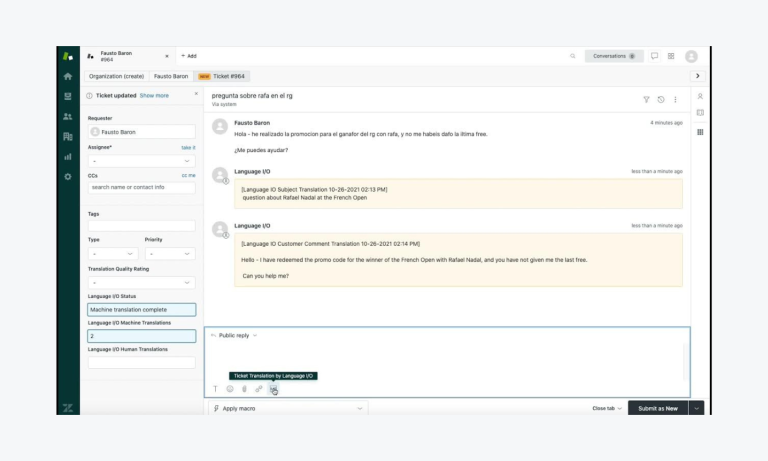Click the ticket subject 'pregunta sobre rafa en el rg'

coord(252,96)
